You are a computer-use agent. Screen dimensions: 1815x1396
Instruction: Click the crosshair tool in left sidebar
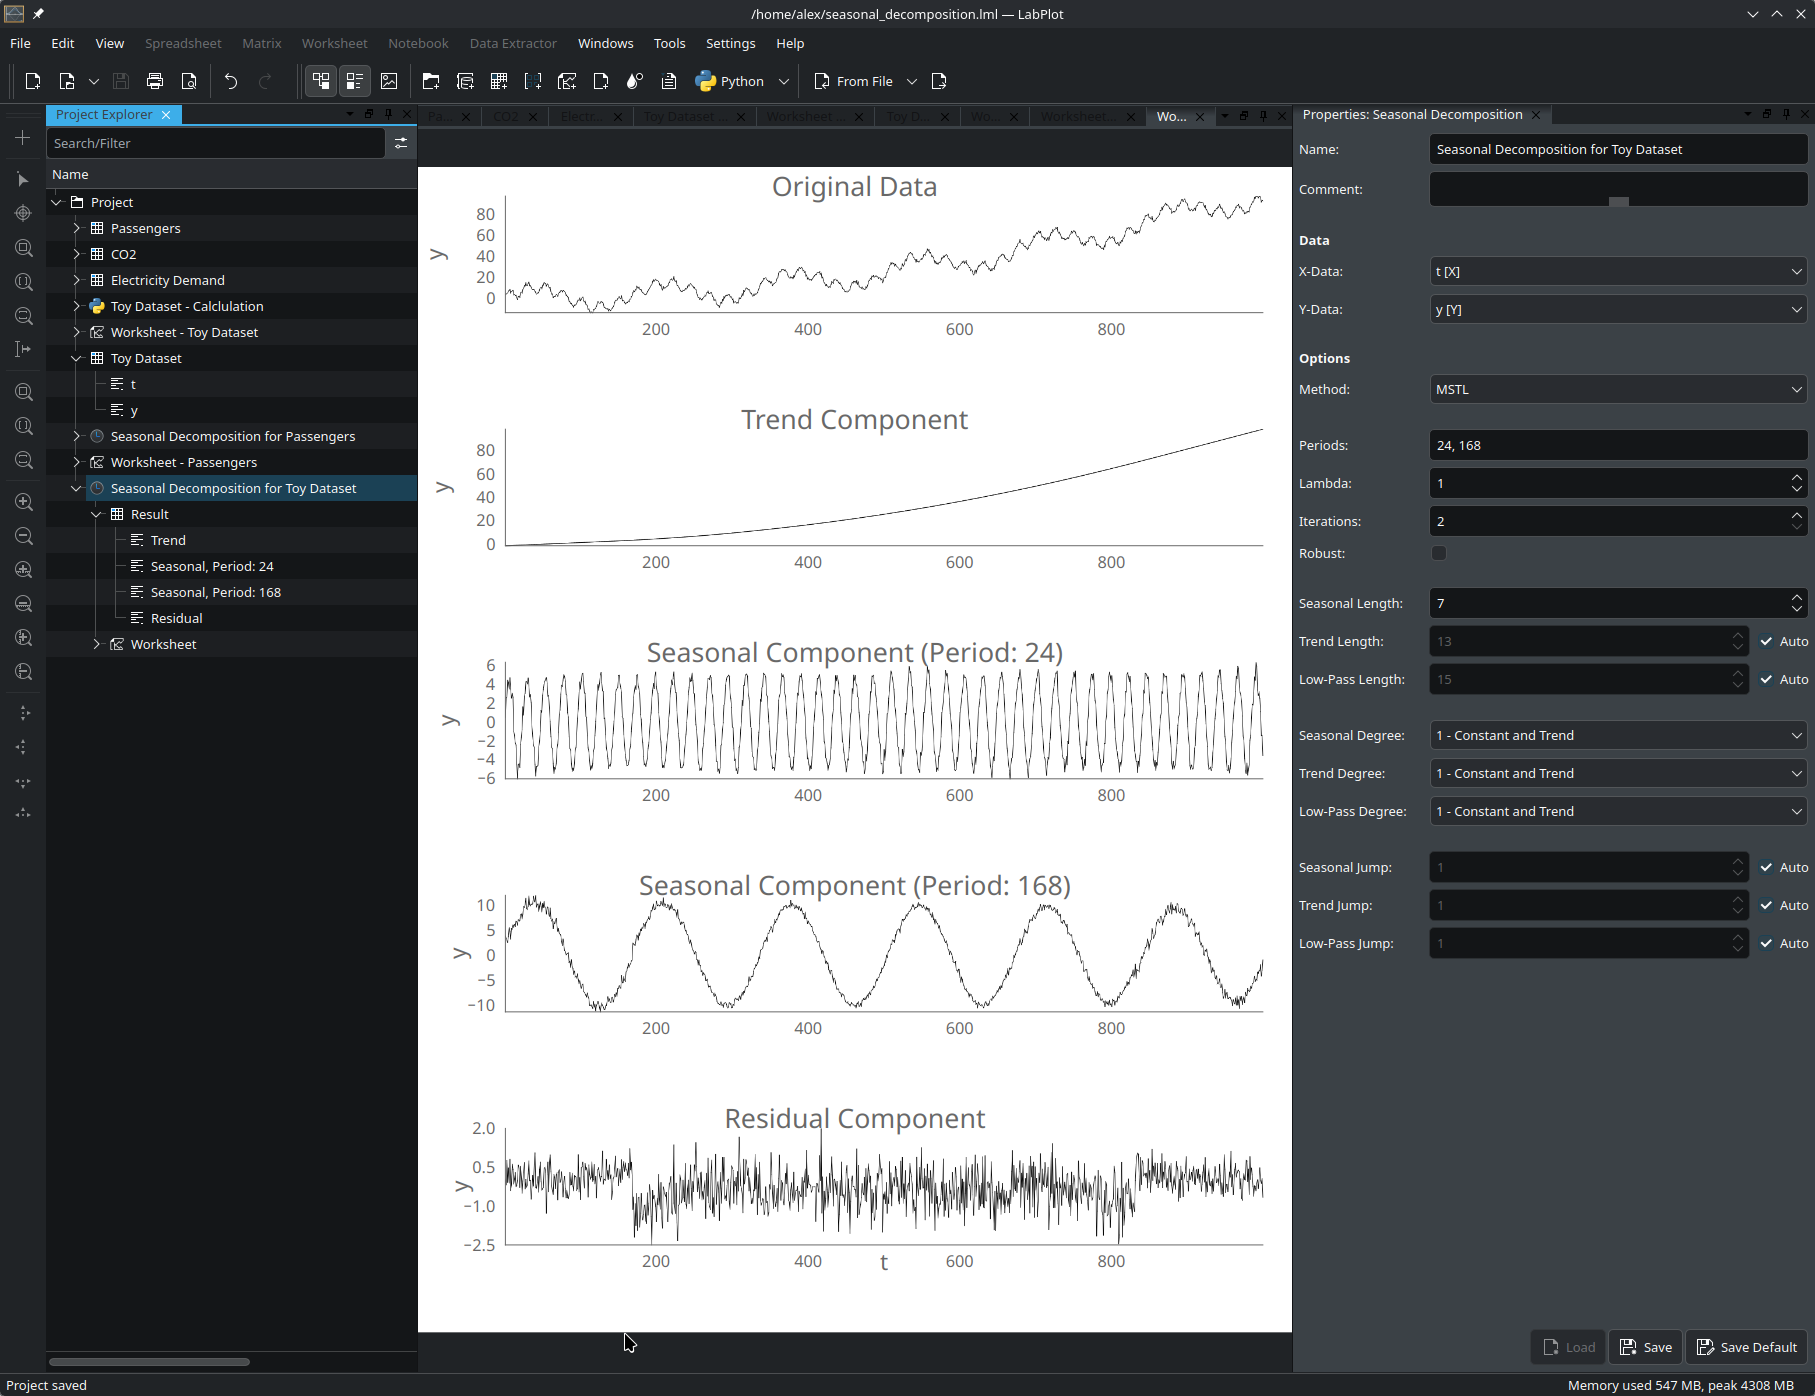(x=23, y=213)
